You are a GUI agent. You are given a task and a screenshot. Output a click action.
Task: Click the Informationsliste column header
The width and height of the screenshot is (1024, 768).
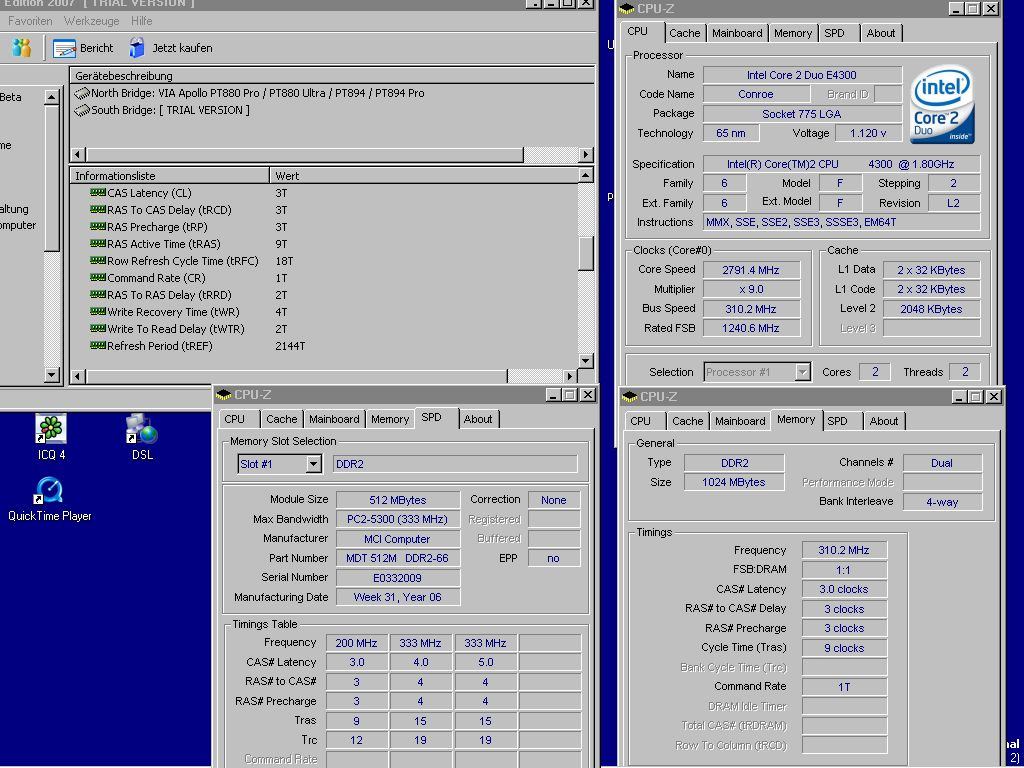click(x=170, y=176)
